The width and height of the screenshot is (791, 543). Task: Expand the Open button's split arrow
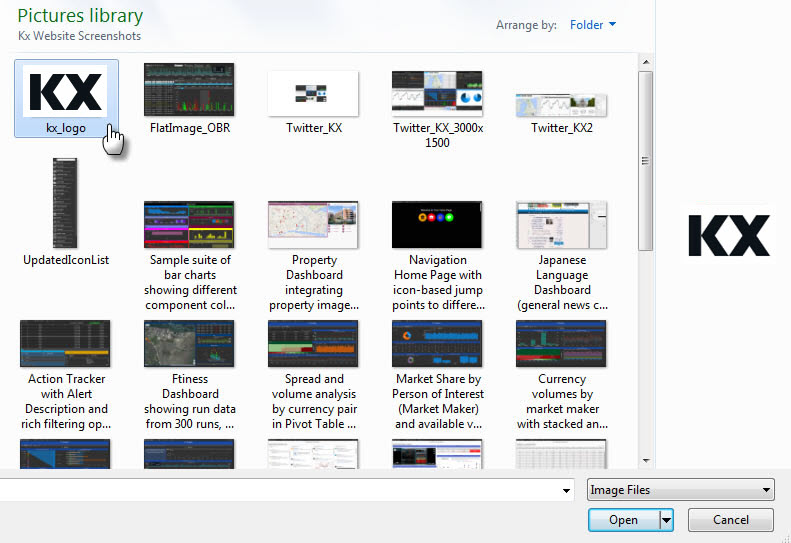[666, 520]
